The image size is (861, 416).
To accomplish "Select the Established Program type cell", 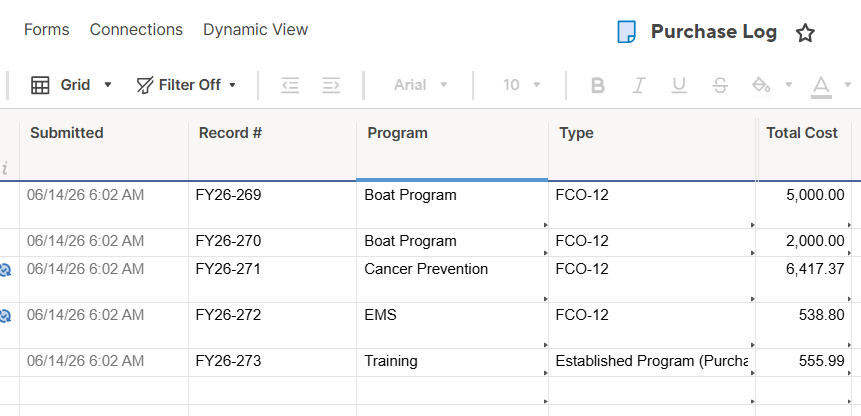I will 652,363.
